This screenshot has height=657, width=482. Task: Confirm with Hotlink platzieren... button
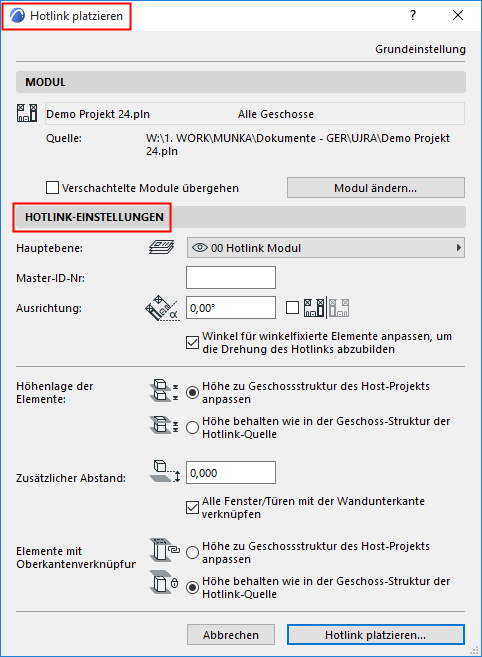tap(376, 635)
